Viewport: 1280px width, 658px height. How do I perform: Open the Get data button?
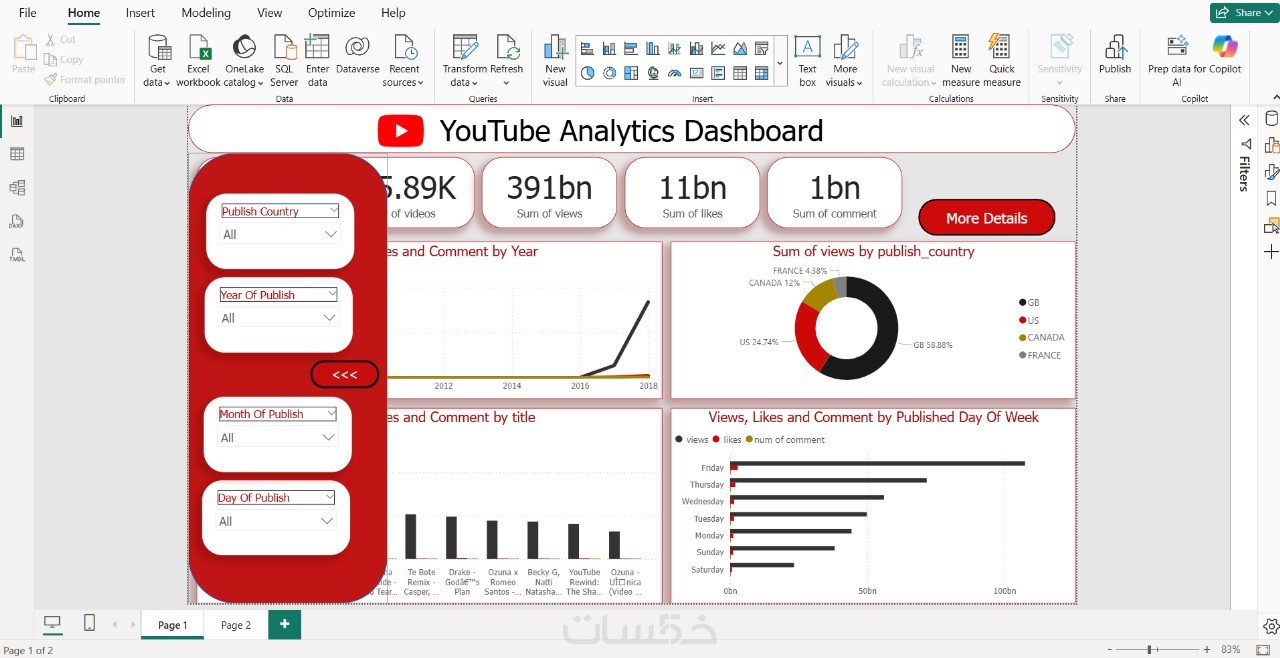click(158, 60)
